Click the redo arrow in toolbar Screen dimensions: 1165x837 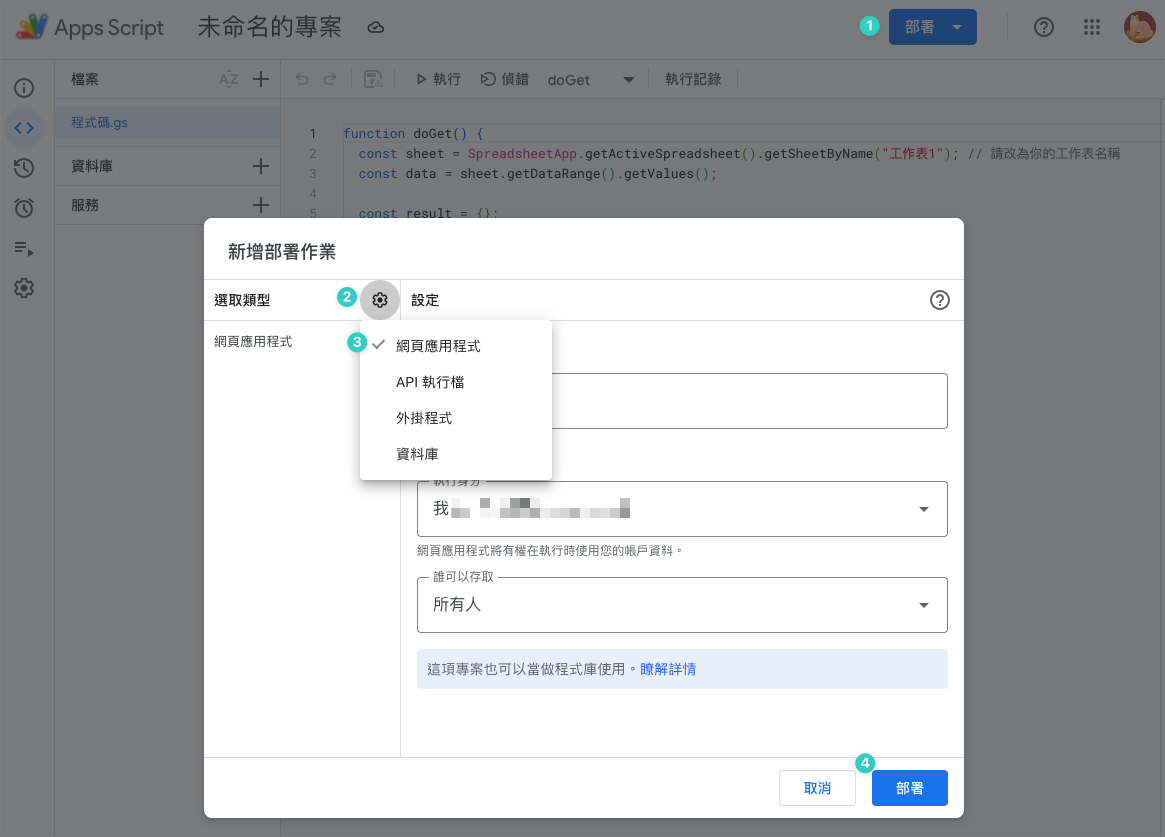pos(330,79)
